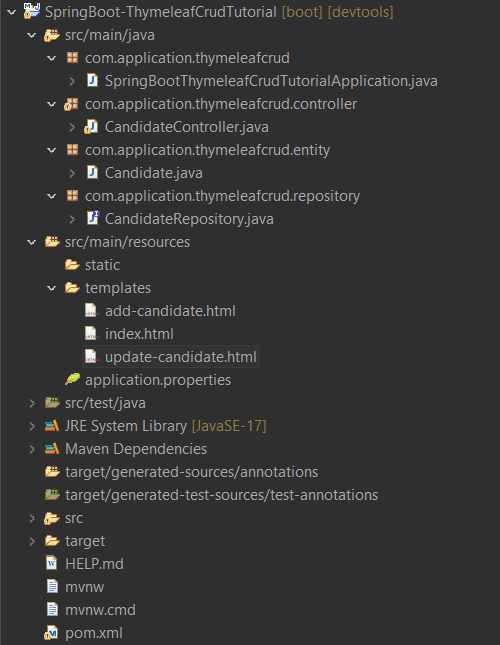Screen dimensions: 500x645
Task: Click the src/main/resources folder icon
Action: pos(52,241)
